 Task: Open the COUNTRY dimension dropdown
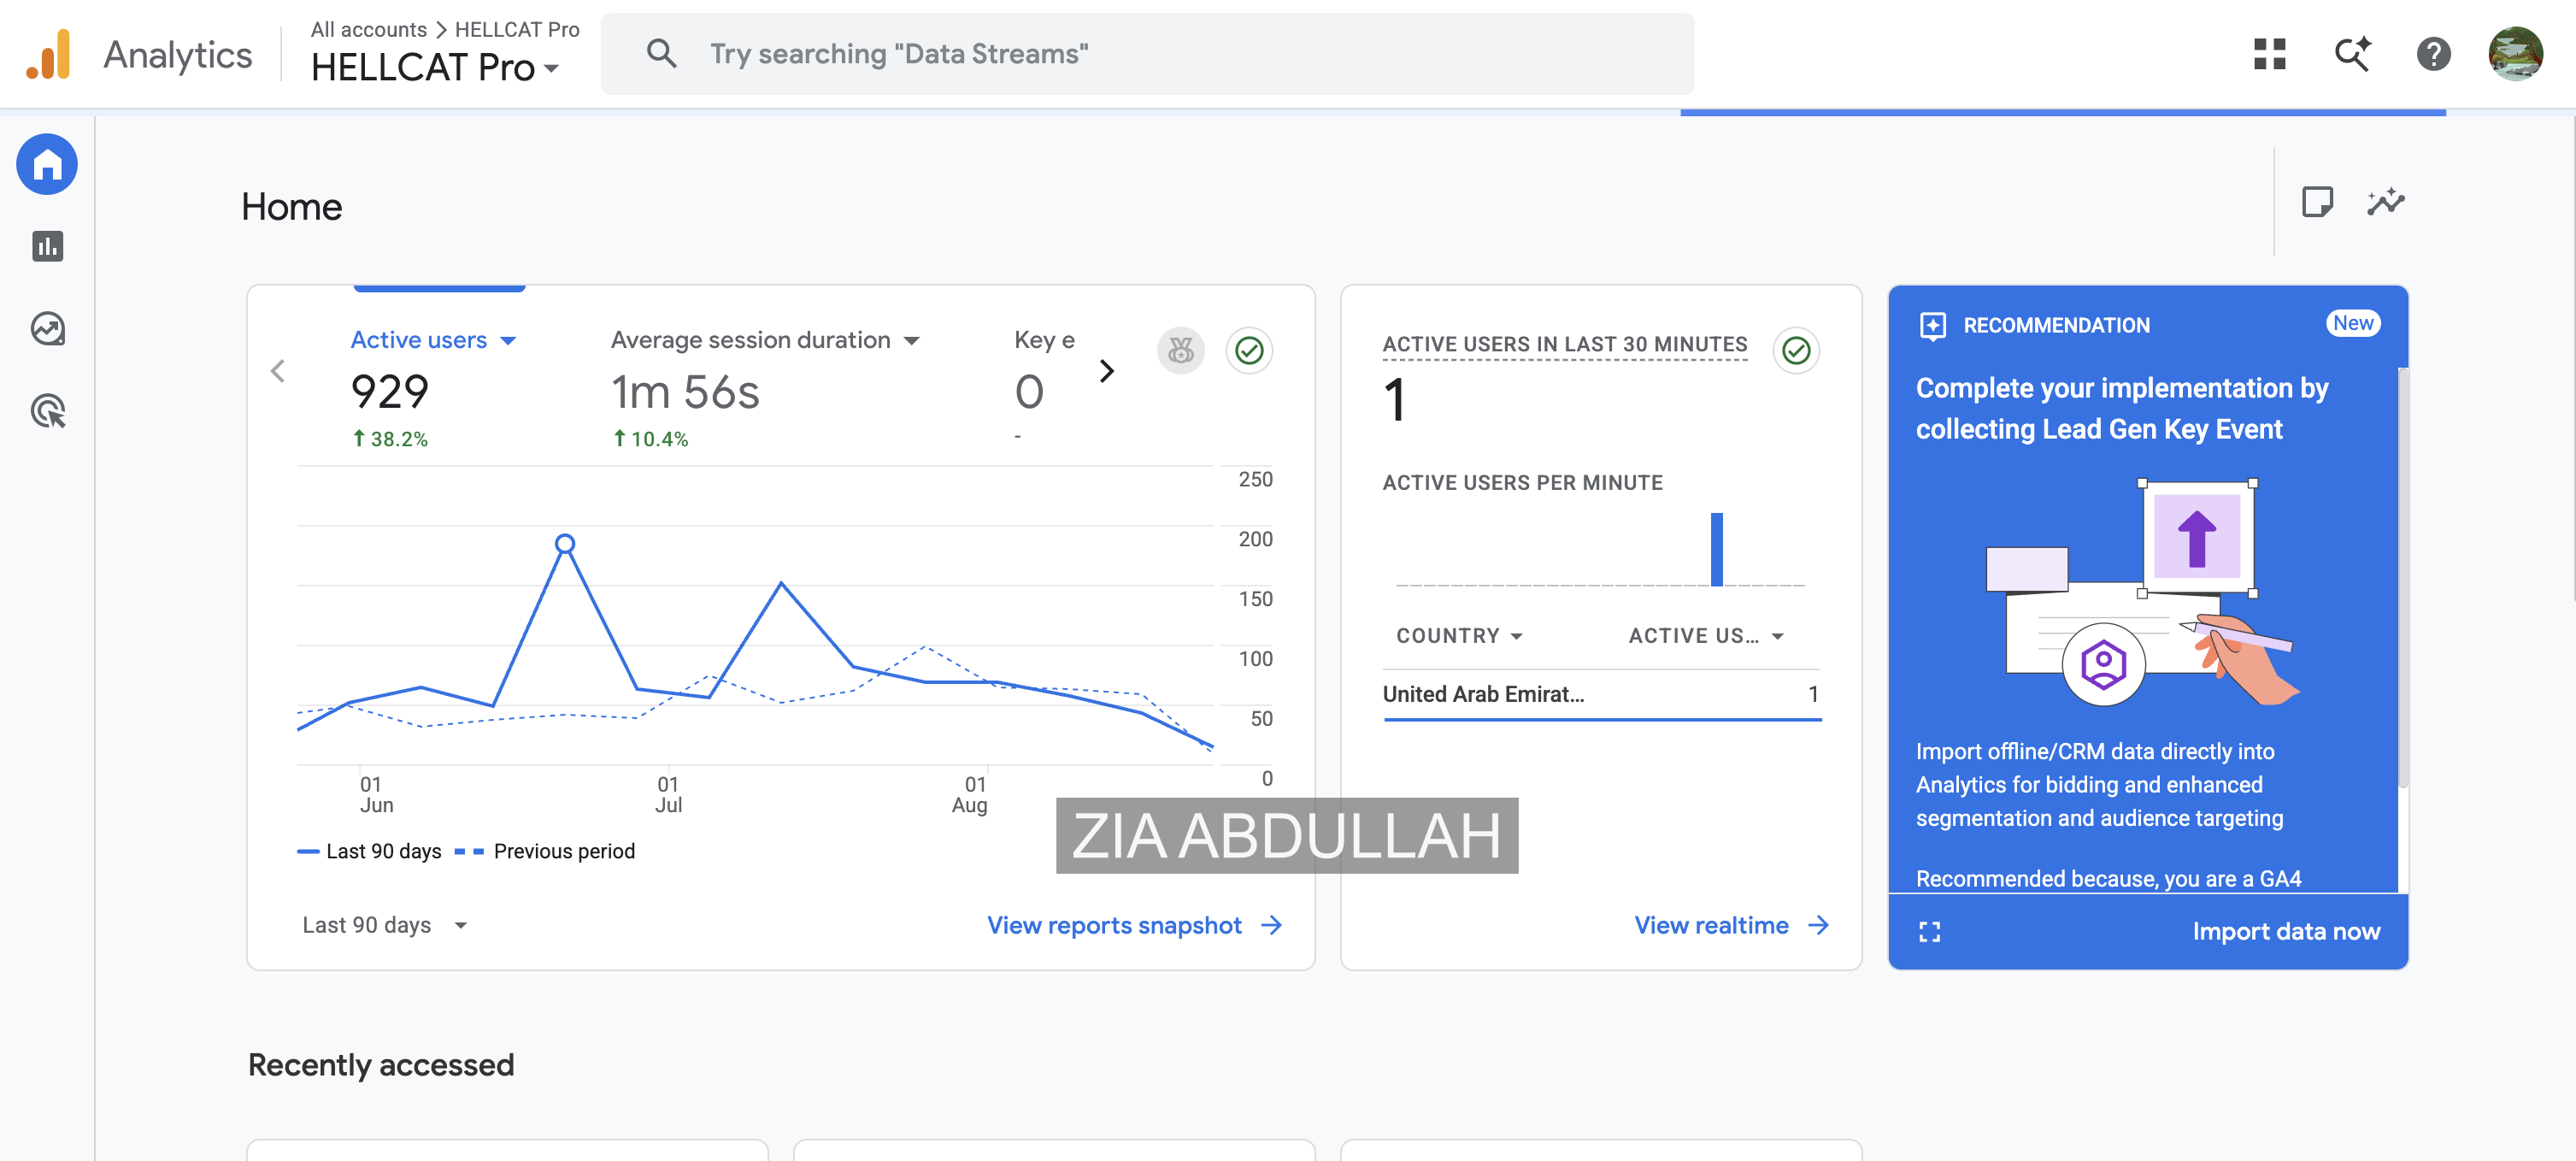click(x=1459, y=636)
